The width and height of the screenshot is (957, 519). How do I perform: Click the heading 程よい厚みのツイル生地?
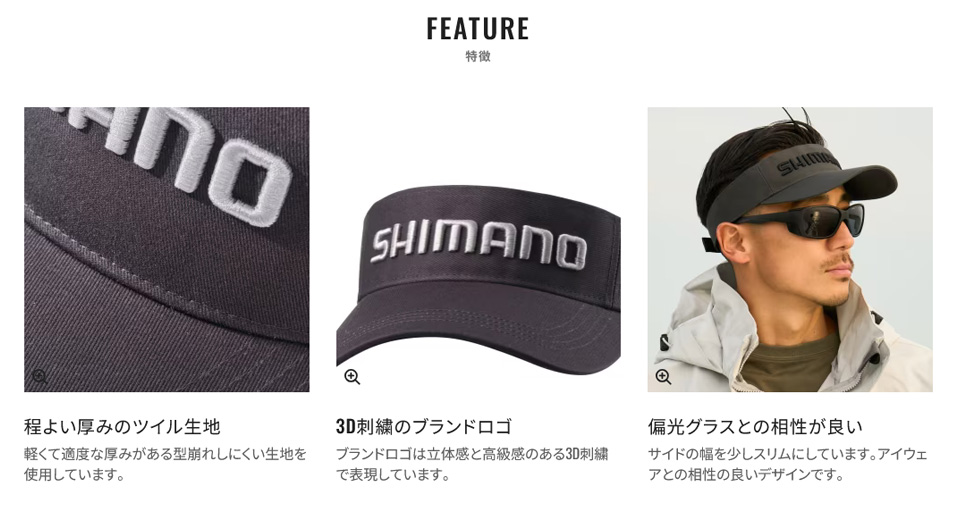pos(122,426)
